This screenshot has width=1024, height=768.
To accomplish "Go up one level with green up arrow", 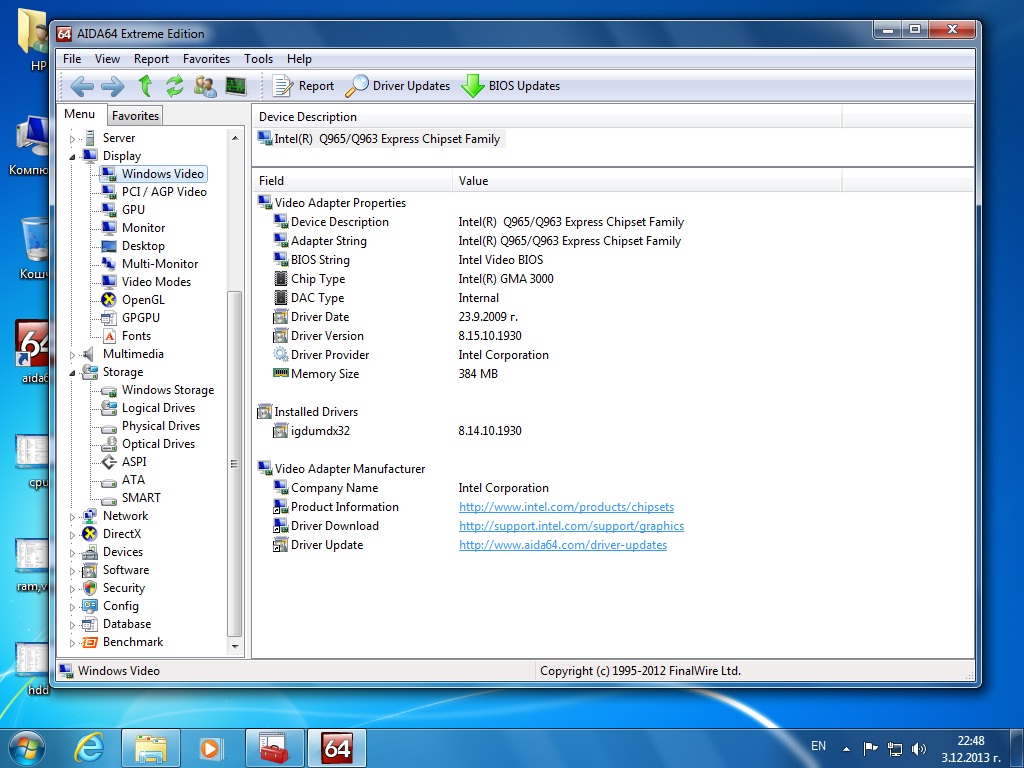I will [145, 86].
